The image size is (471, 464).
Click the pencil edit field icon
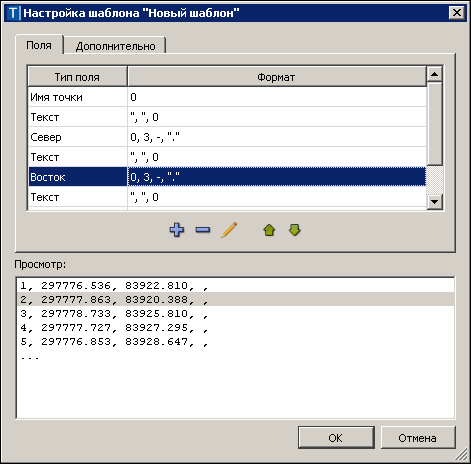[229, 230]
